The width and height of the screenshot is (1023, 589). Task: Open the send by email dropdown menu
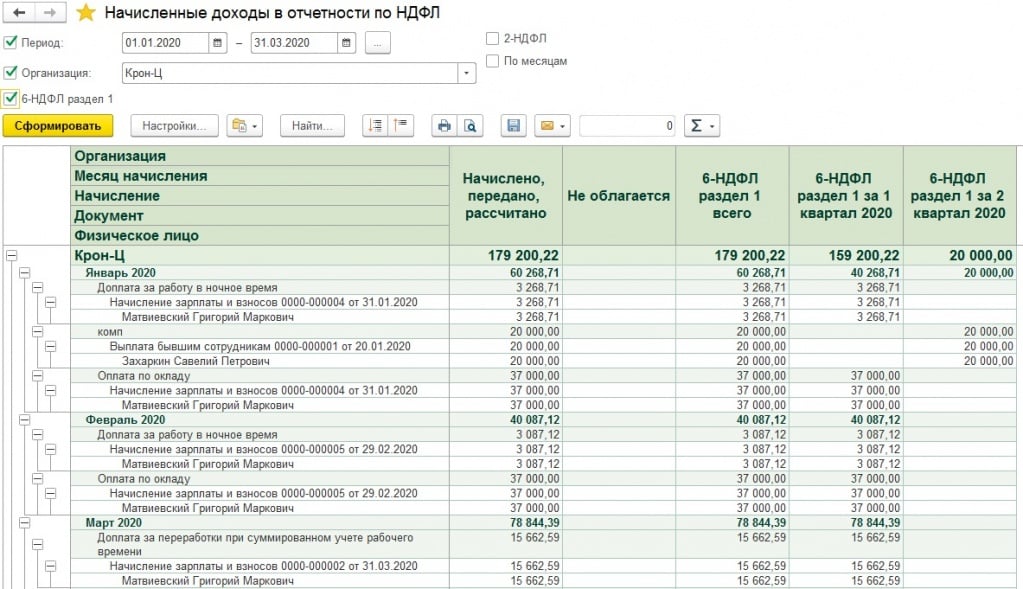click(552, 126)
